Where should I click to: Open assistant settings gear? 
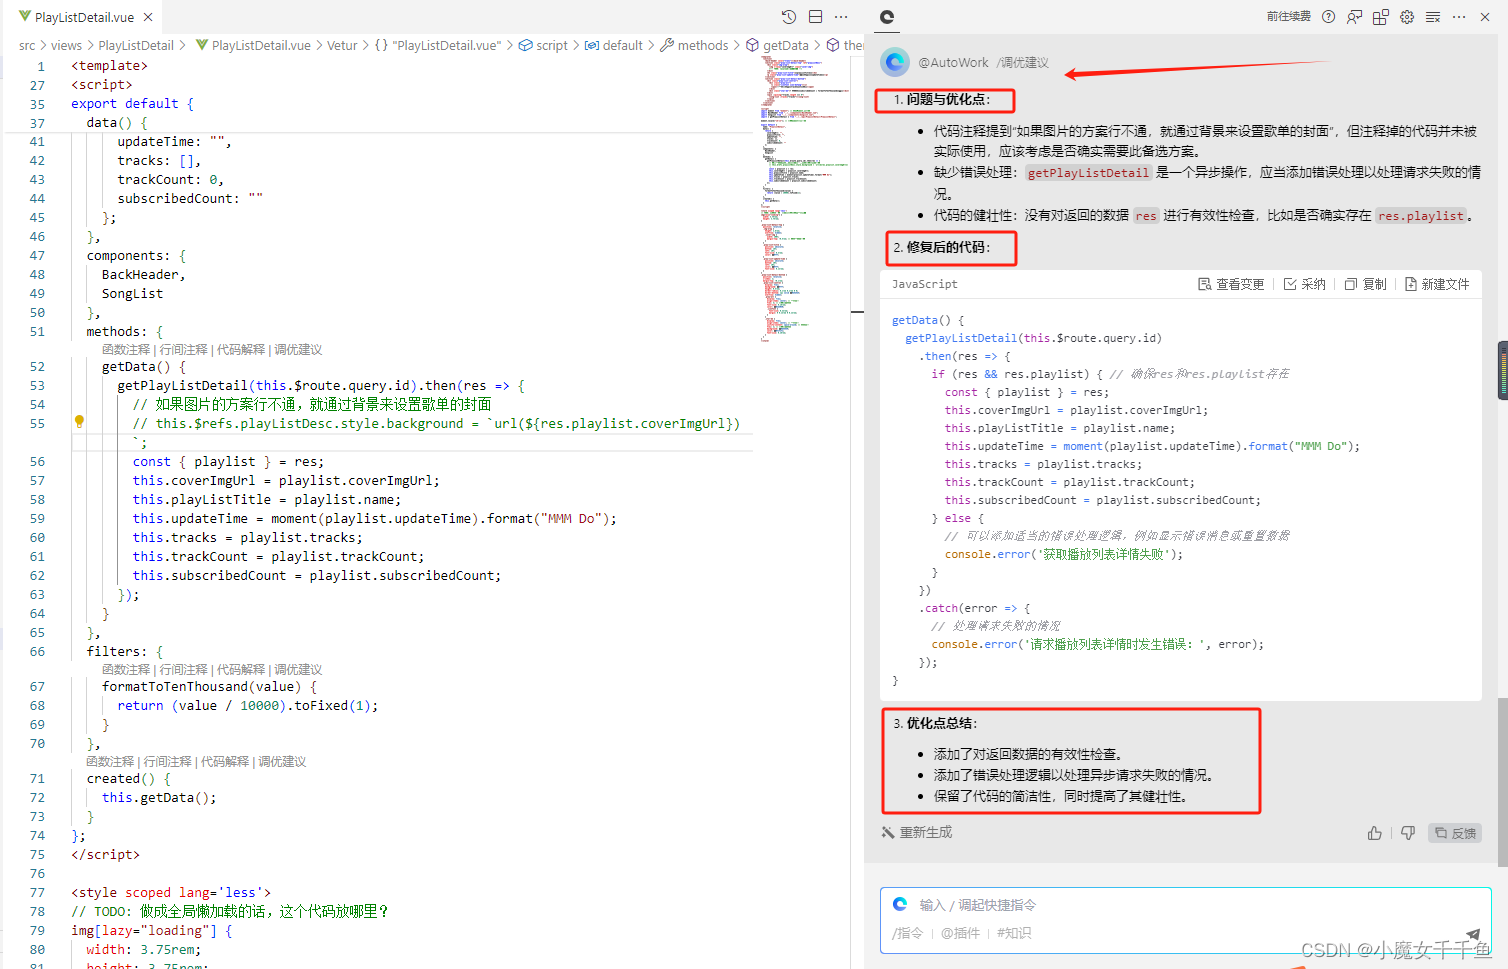click(1407, 17)
